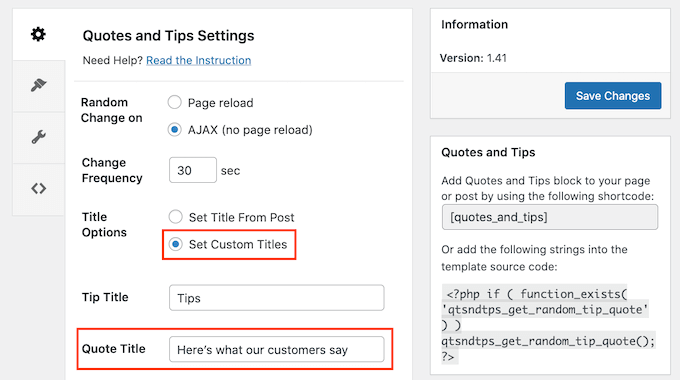Open the paintbrush Appearance tab icon
Screen dimensions: 680x380
(x=38, y=85)
